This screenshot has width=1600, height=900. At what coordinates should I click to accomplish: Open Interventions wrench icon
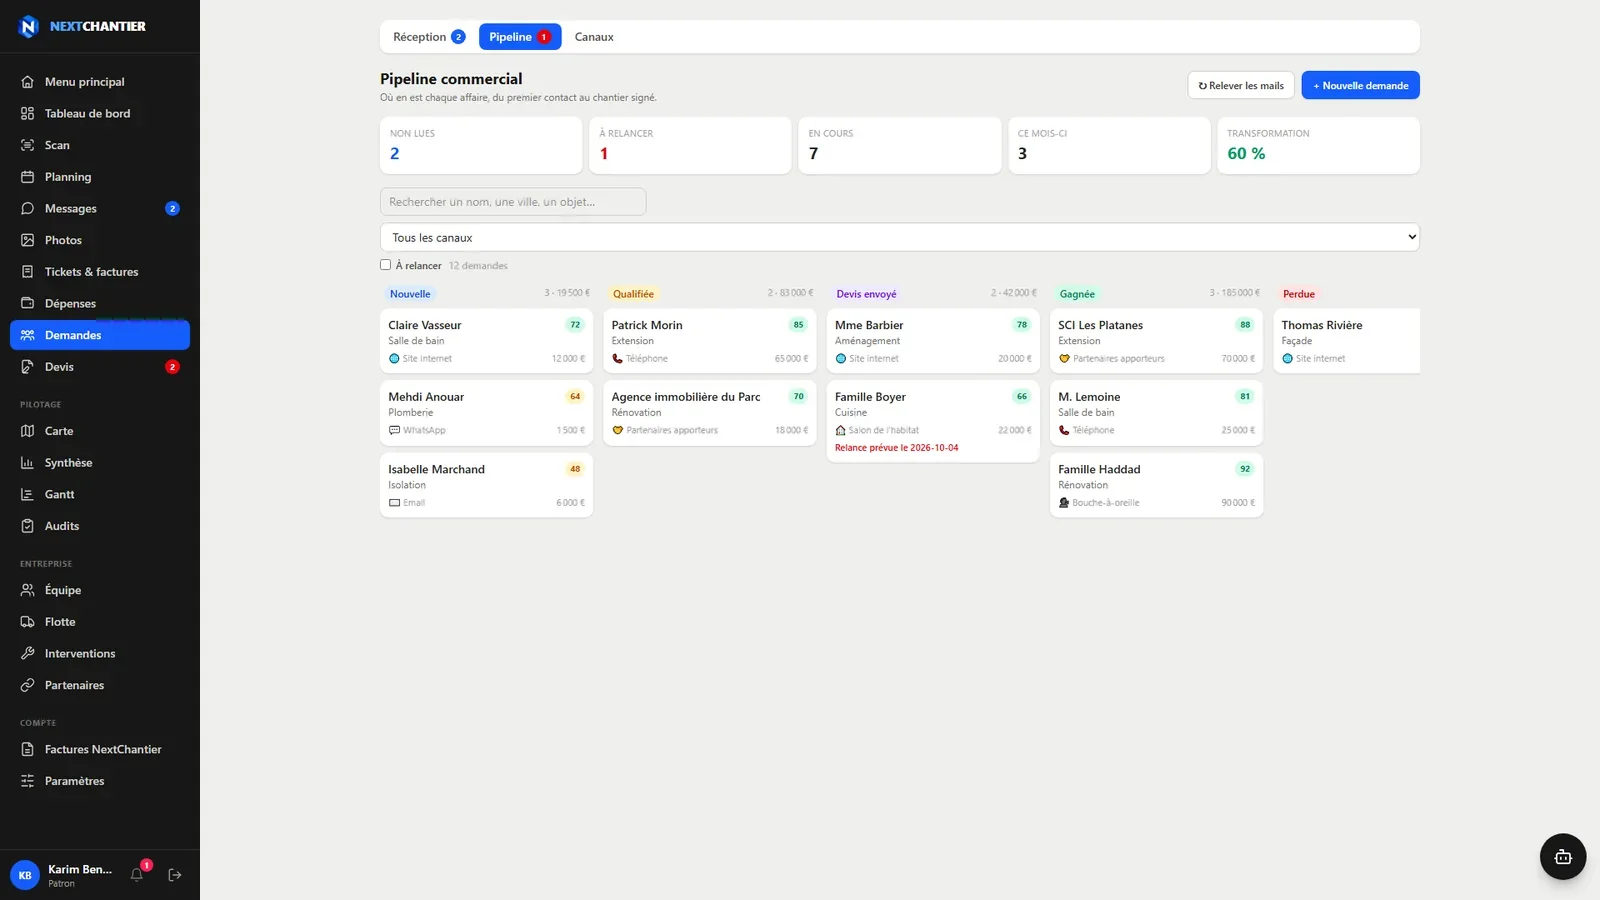click(28, 653)
